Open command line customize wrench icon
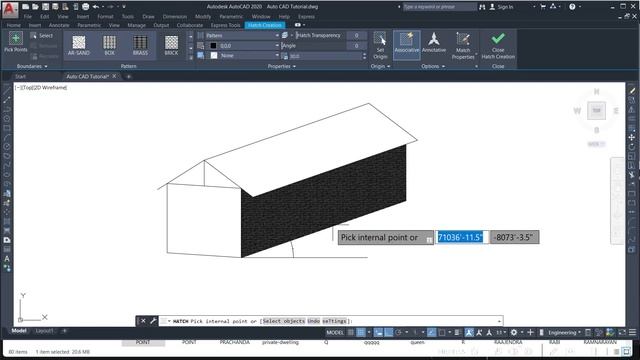640x360 pixels. [x=153, y=321]
